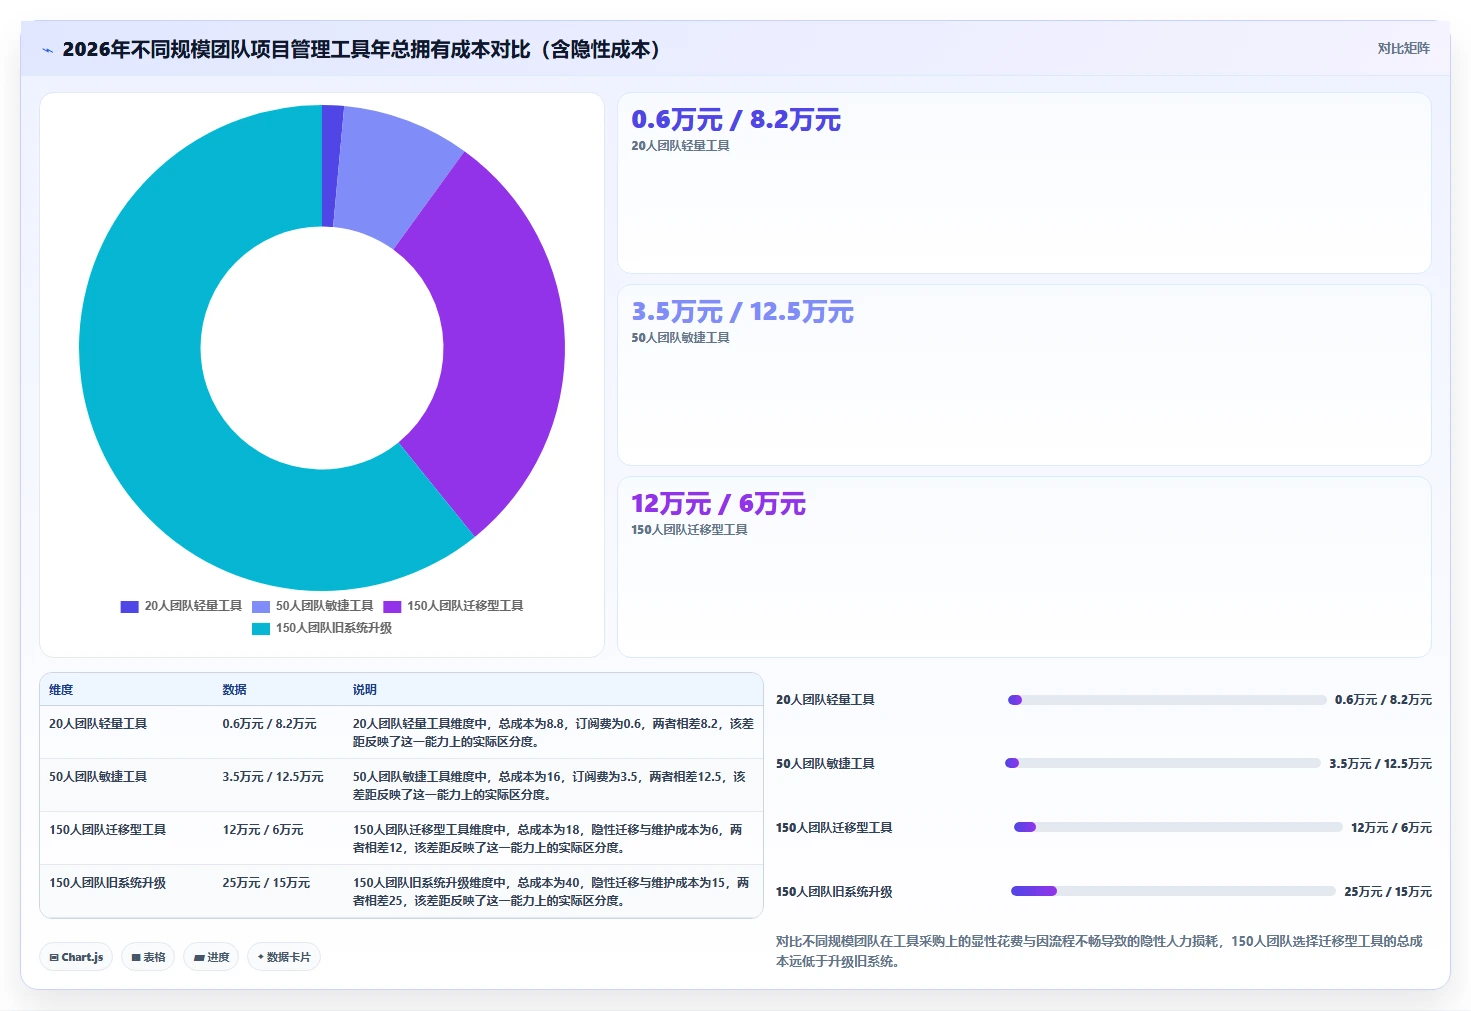Select table cell 50人团队敏捷工具
1471x1011 pixels.
click(x=98, y=777)
